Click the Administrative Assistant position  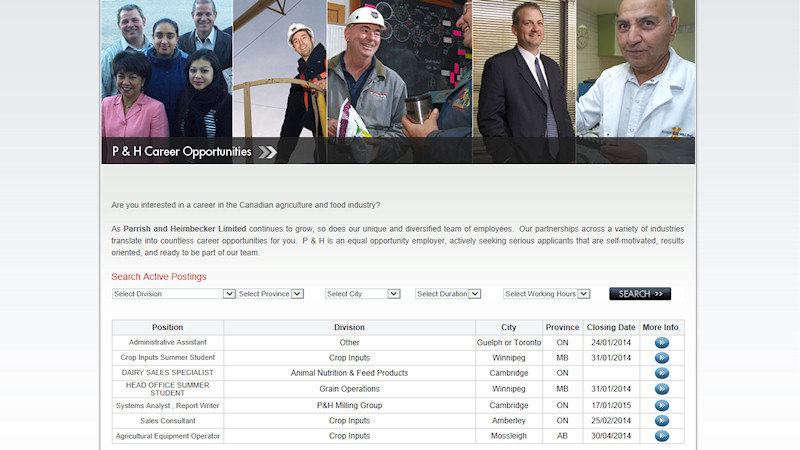167,342
